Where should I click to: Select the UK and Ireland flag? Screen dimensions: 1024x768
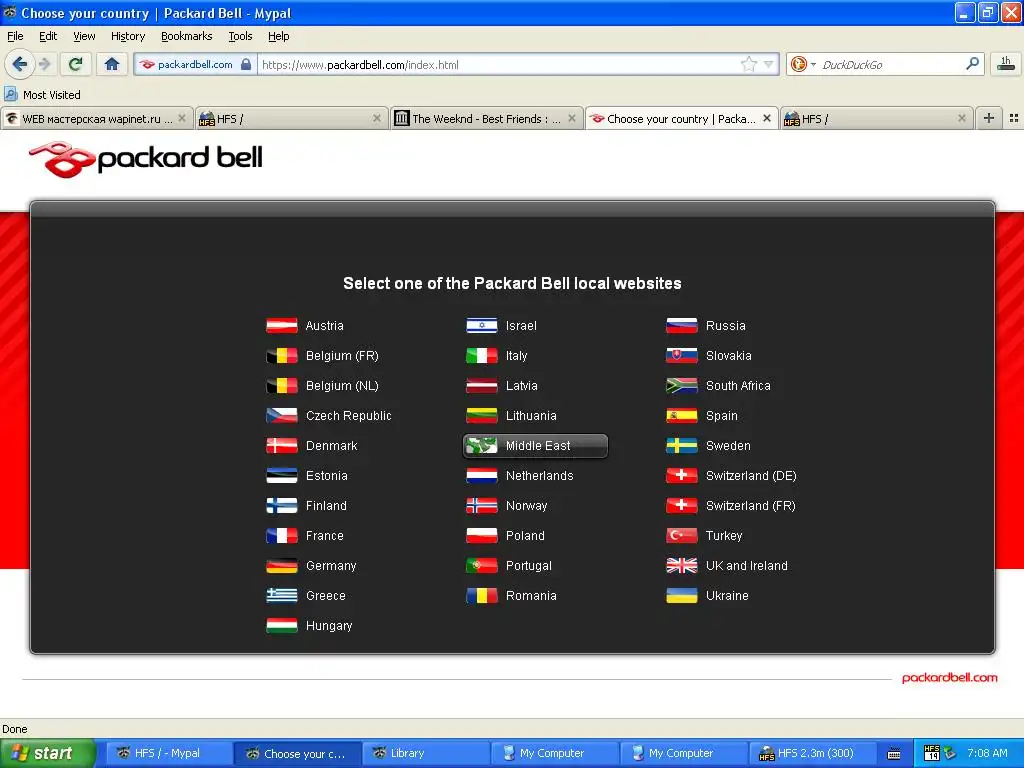pyautogui.click(x=681, y=566)
